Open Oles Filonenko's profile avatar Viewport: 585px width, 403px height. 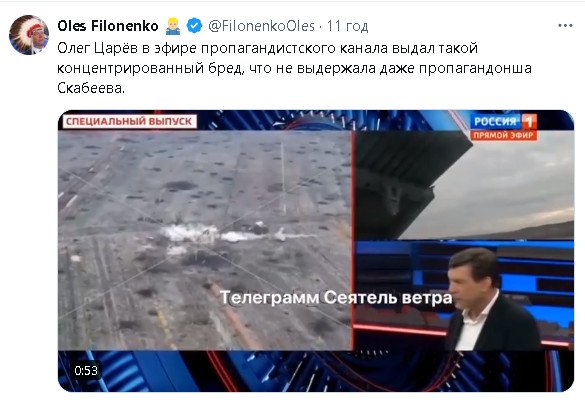click(29, 35)
